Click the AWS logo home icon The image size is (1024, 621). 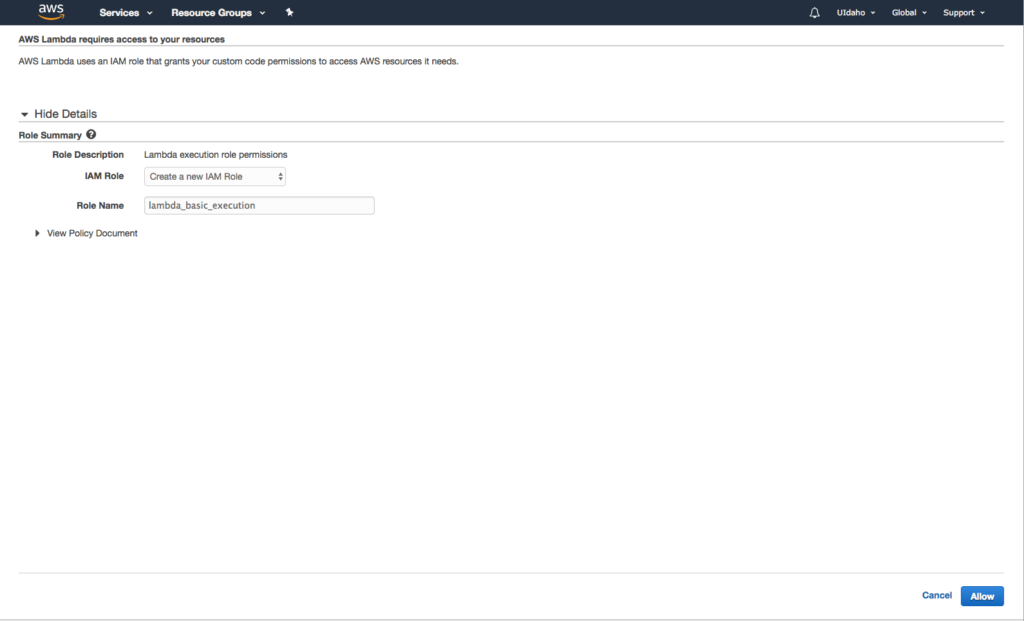click(51, 12)
